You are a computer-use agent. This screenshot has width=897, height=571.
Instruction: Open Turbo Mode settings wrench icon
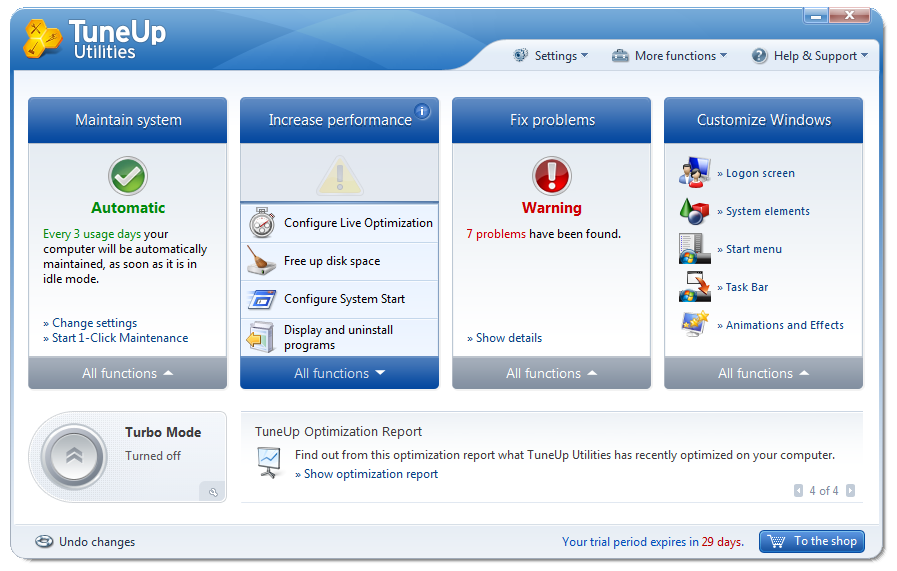213,492
